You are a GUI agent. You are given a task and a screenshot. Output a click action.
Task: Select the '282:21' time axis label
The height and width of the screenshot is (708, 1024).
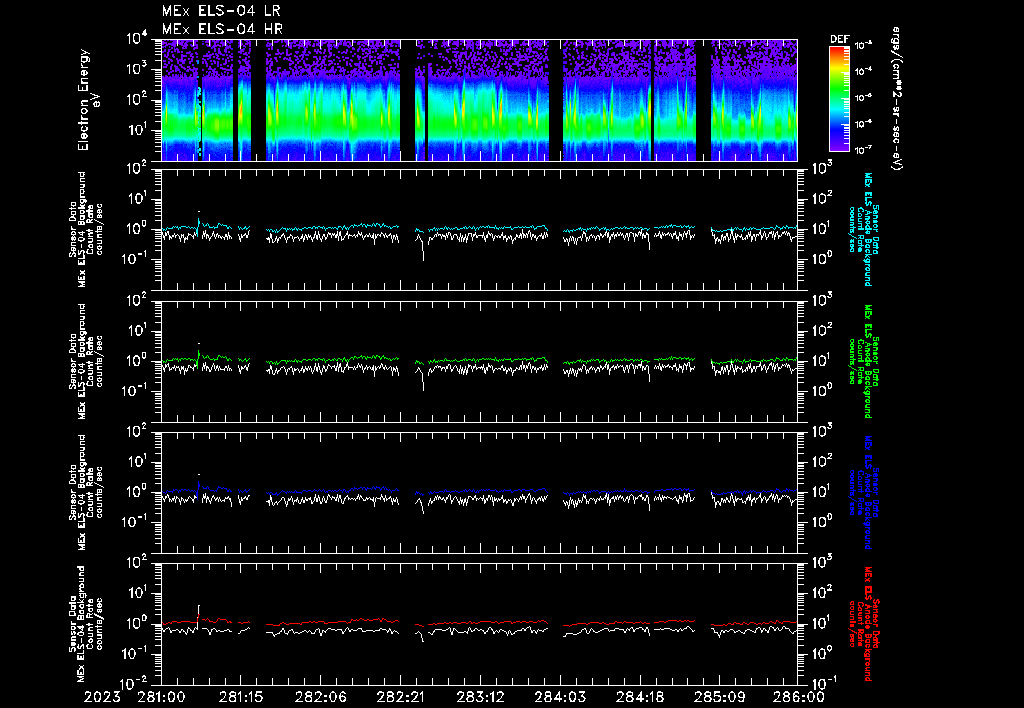click(x=400, y=697)
